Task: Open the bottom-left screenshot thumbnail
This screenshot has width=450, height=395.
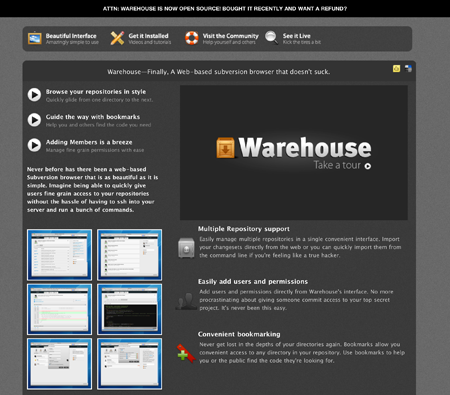Action: (59, 364)
